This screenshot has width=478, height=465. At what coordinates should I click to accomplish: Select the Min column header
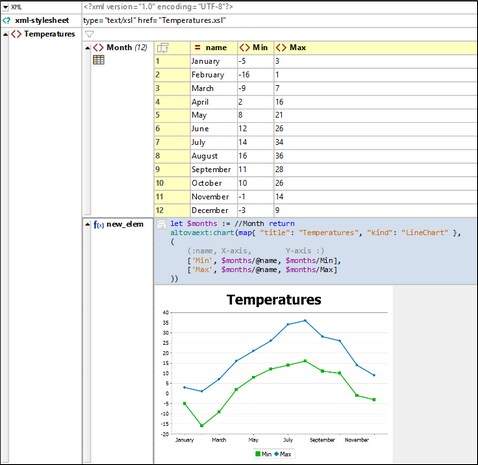(x=256, y=48)
